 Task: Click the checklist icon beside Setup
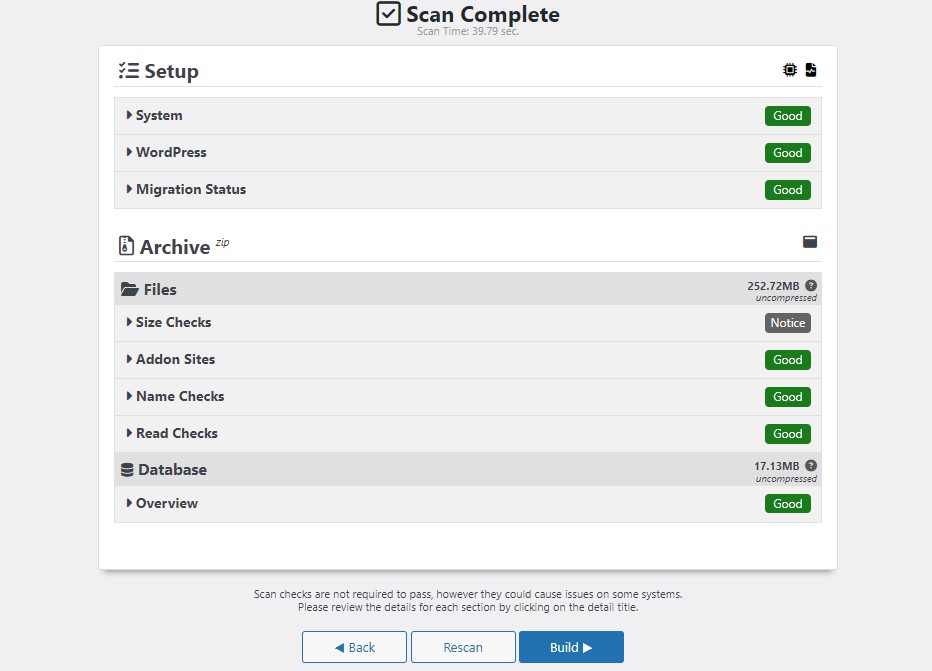tap(128, 70)
